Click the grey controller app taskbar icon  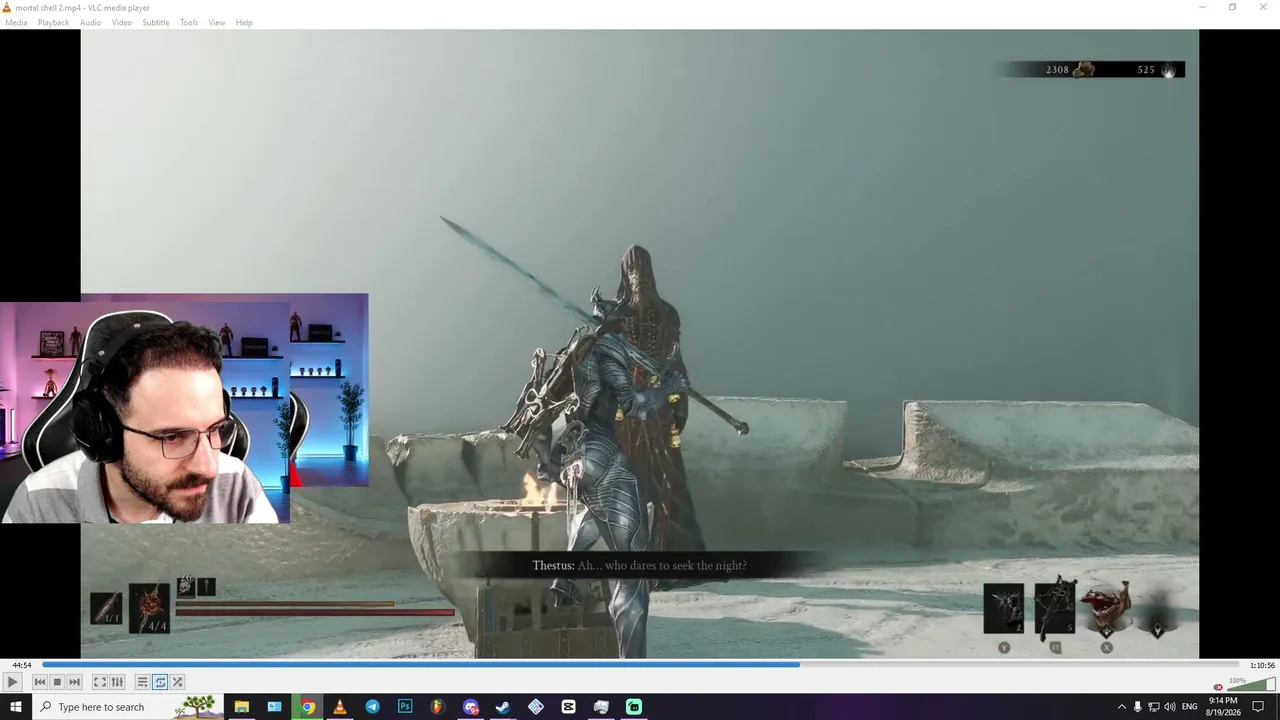point(601,707)
